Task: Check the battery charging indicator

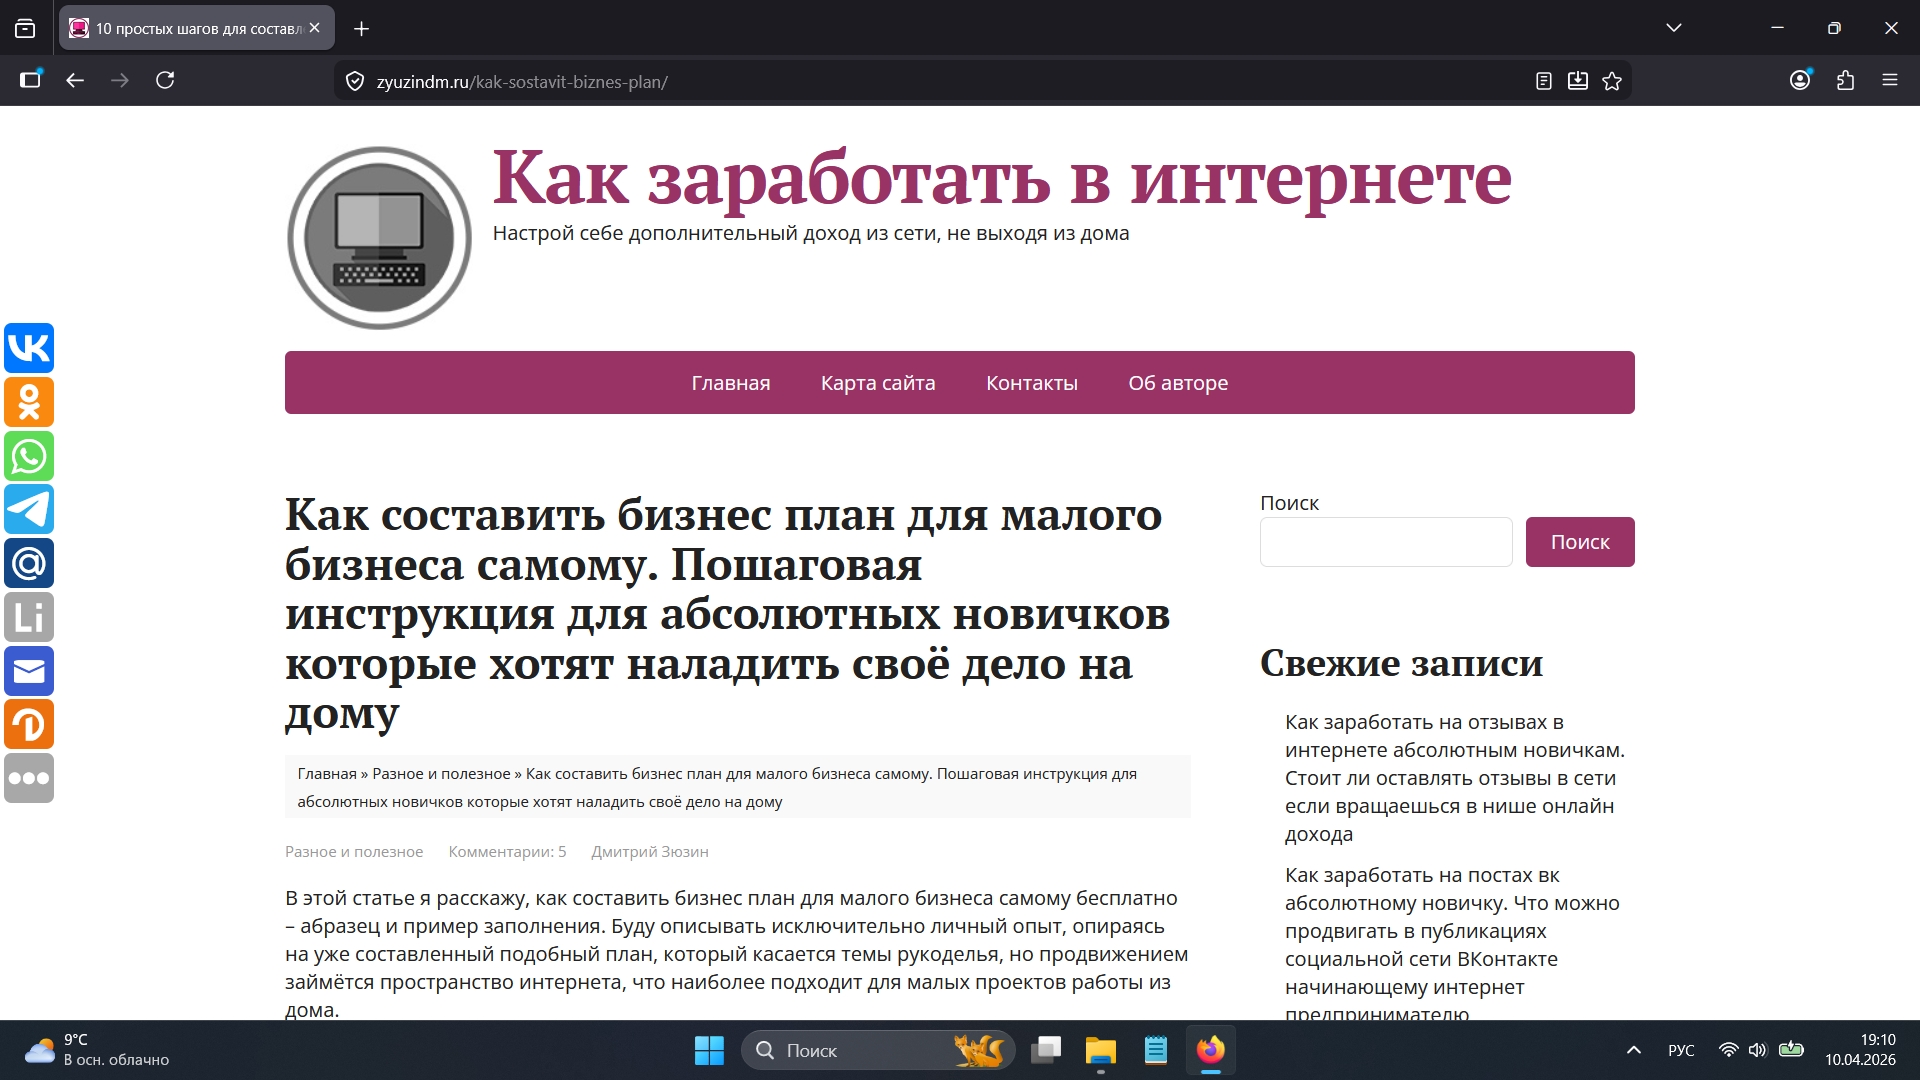Action: 1789,1050
